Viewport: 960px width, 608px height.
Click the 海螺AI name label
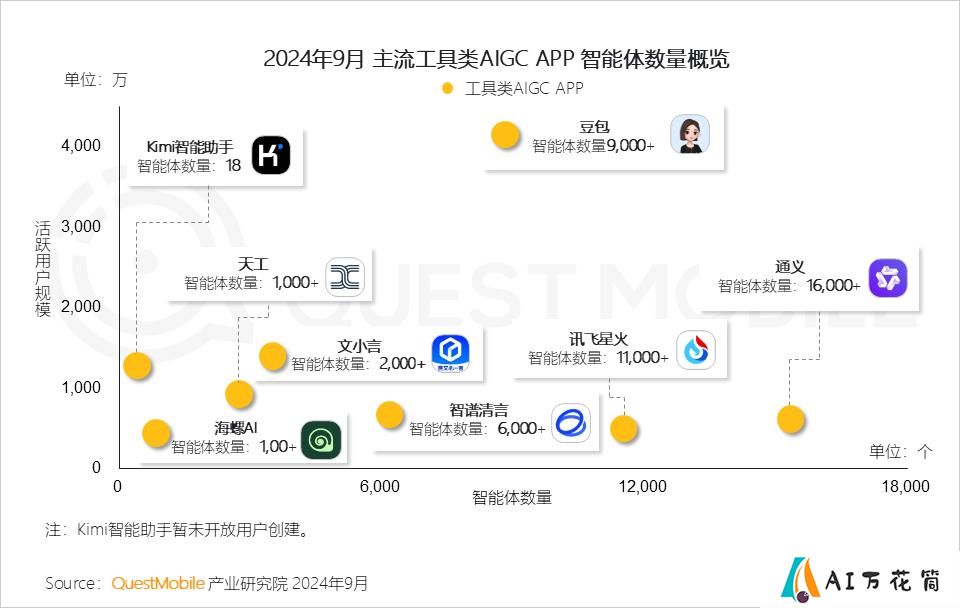pos(236,427)
